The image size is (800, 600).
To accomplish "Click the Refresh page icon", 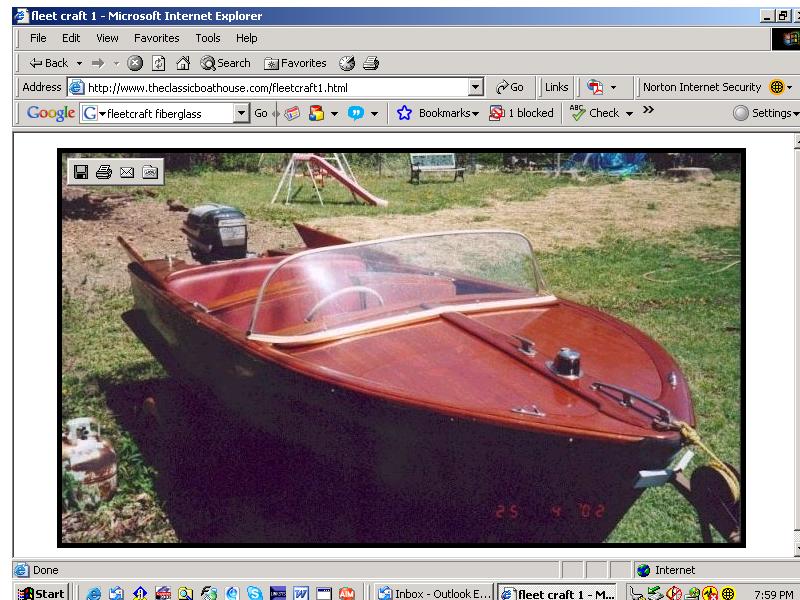I will (159, 63).
